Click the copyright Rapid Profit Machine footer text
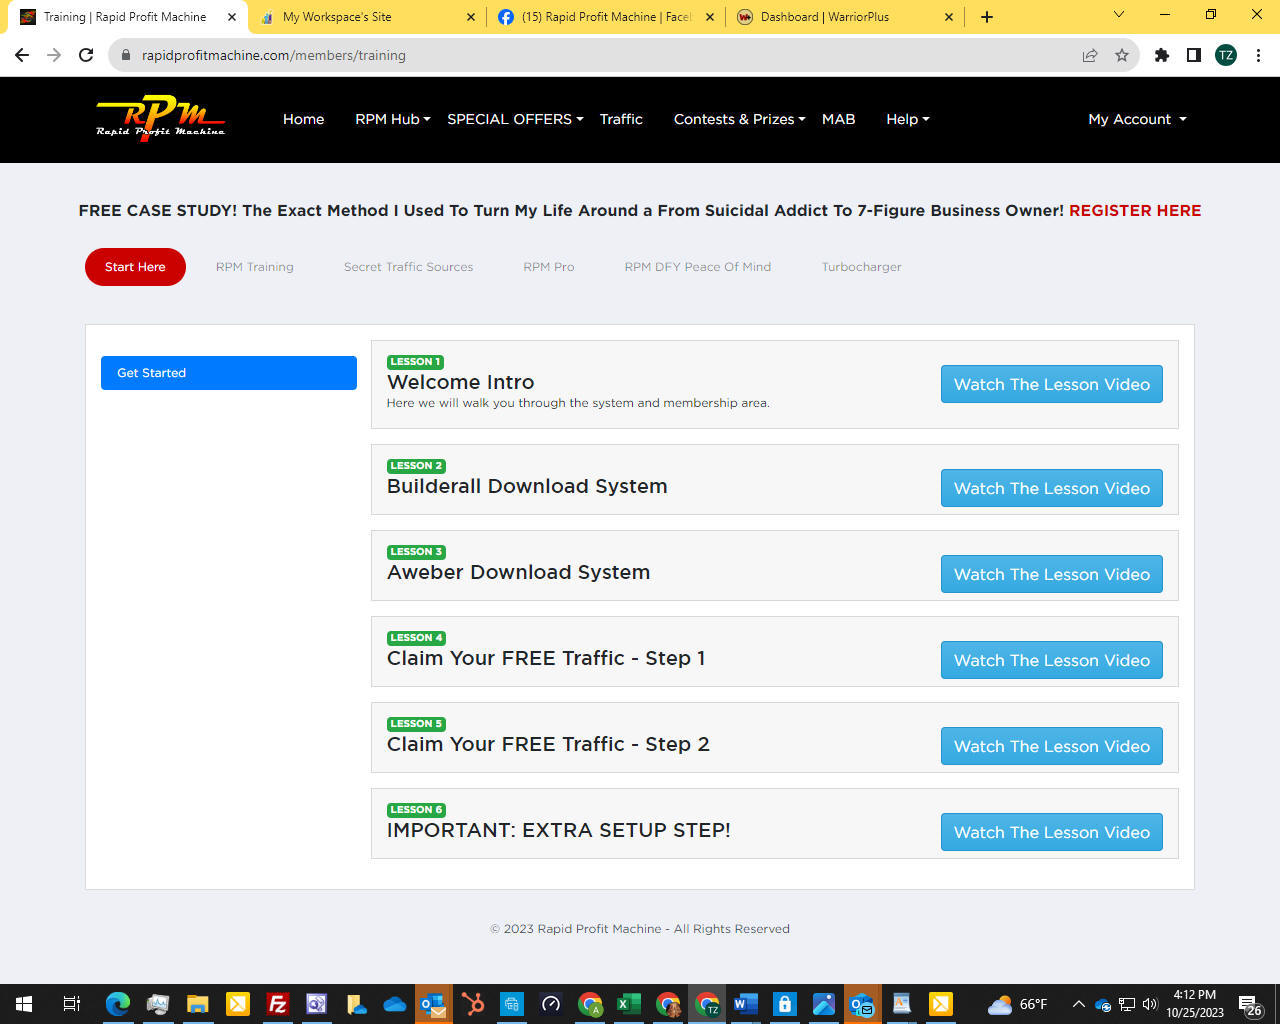Screen dimensions: 1280x1024 640,929
